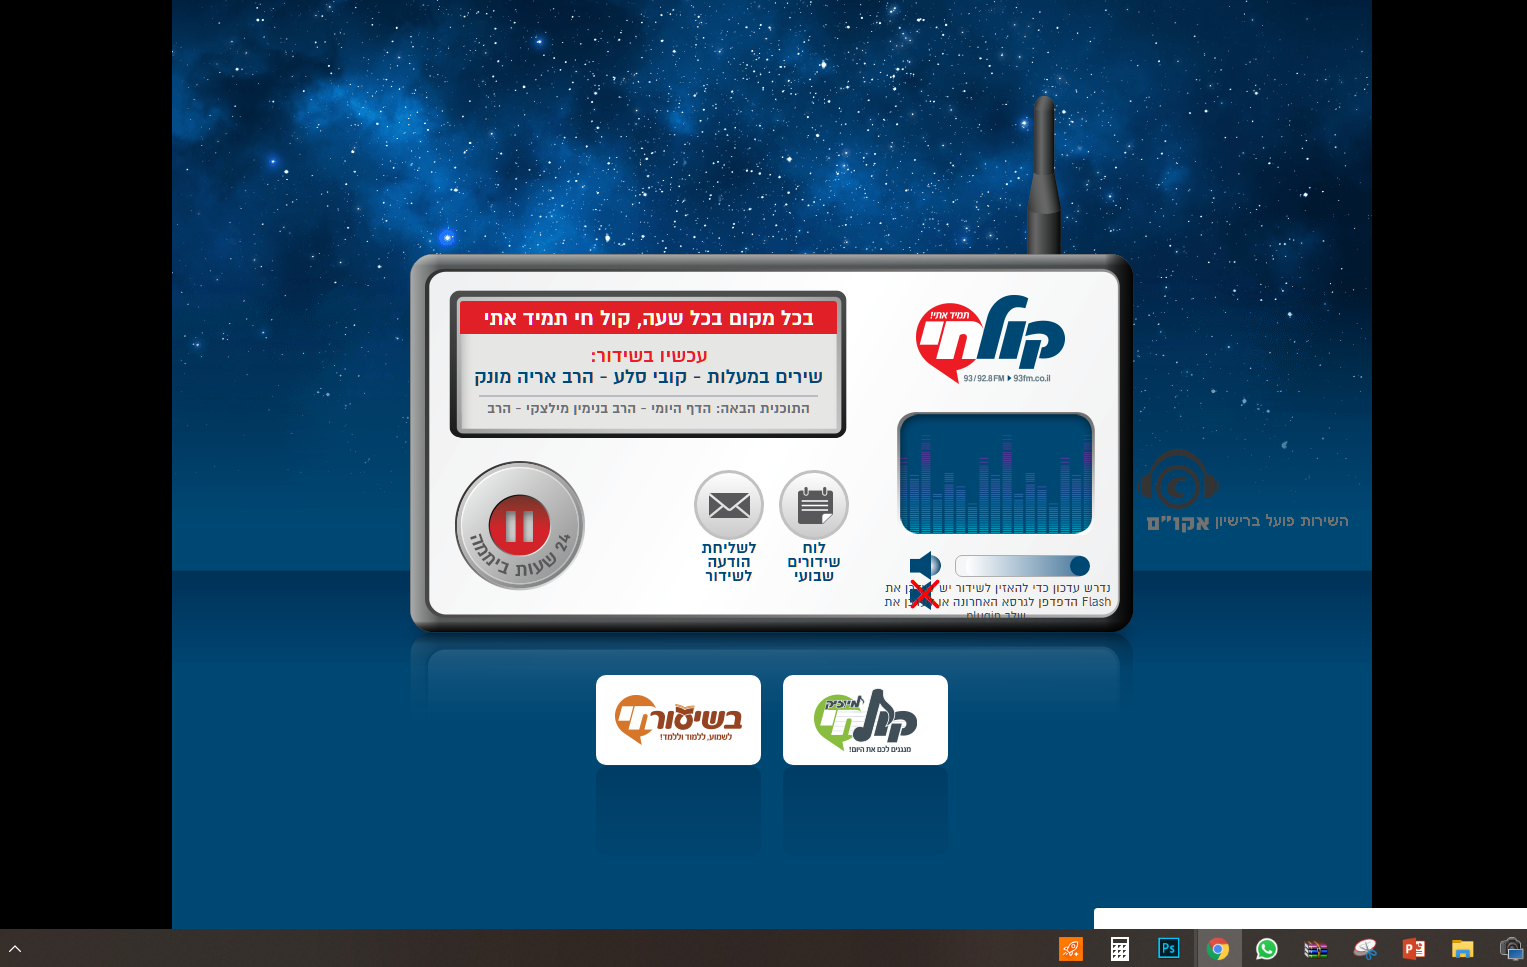Click the לוח שידורים שבועי label
Screen dimensions: 1527x967
coord(814,562)
